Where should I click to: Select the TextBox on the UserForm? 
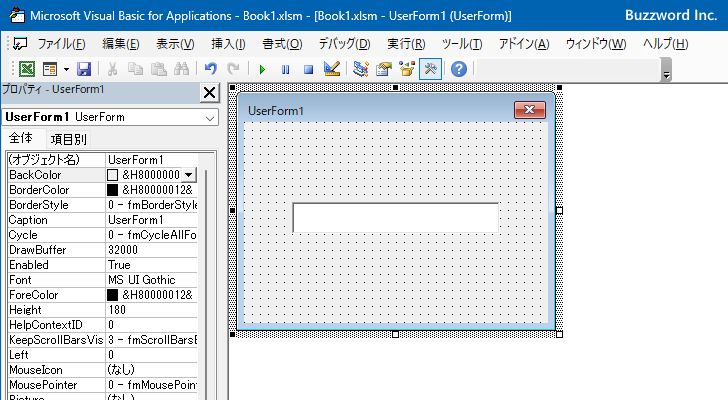point(396,218)
